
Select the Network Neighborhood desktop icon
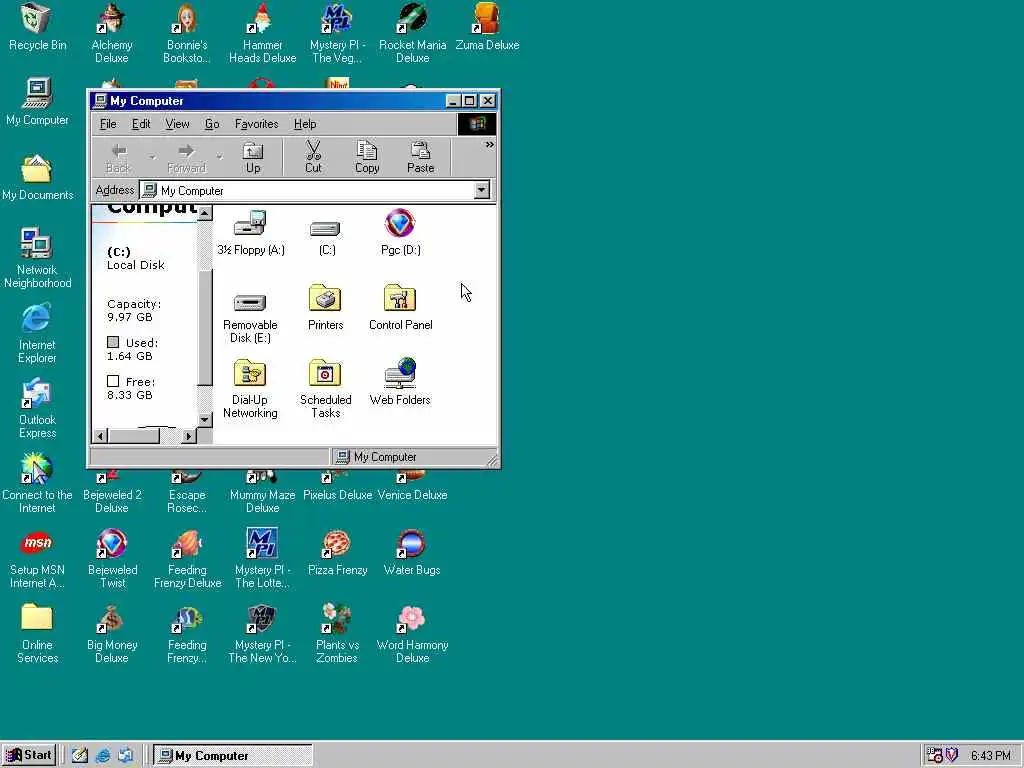[x=37, y=258]
